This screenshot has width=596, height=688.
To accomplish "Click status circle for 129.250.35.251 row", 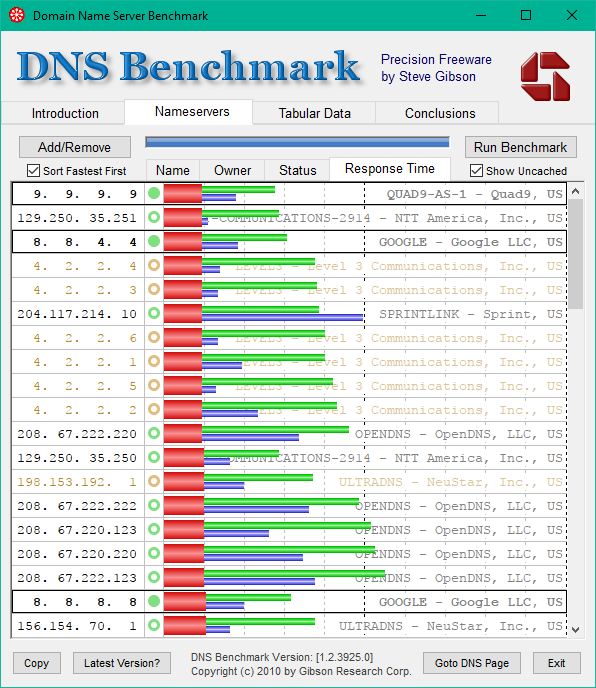I will 154,217.
